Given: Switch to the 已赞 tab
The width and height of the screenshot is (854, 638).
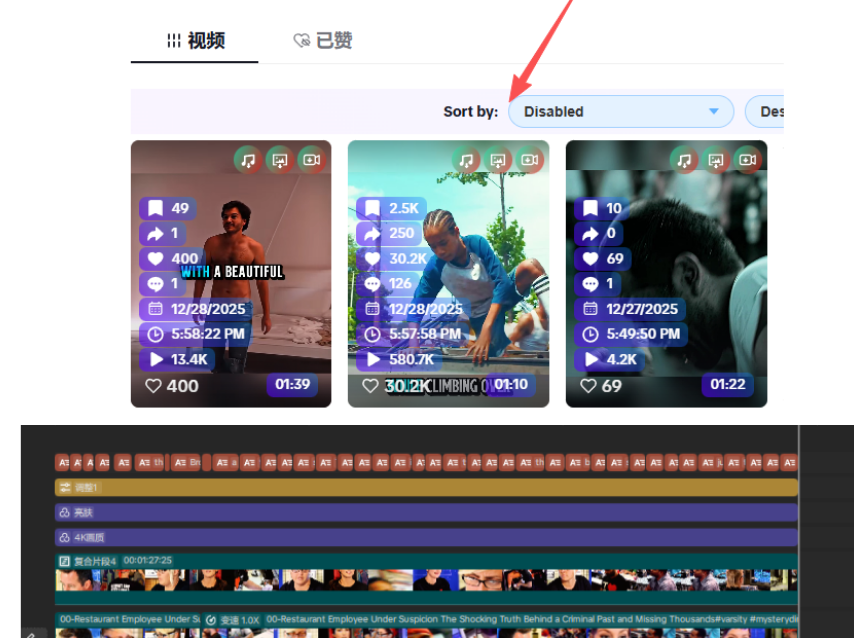Looking at the screenshot, I should point(322,41).
